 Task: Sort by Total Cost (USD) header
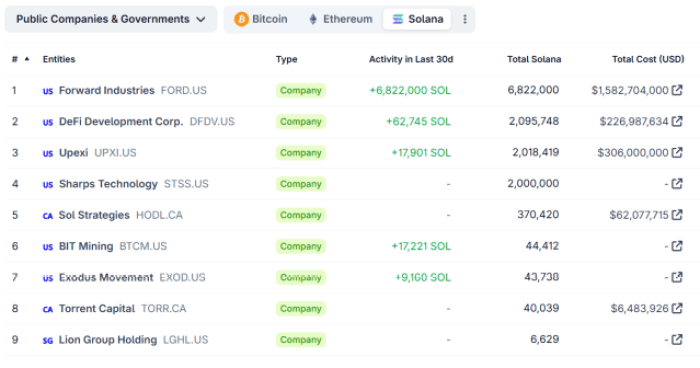(648, 59)
